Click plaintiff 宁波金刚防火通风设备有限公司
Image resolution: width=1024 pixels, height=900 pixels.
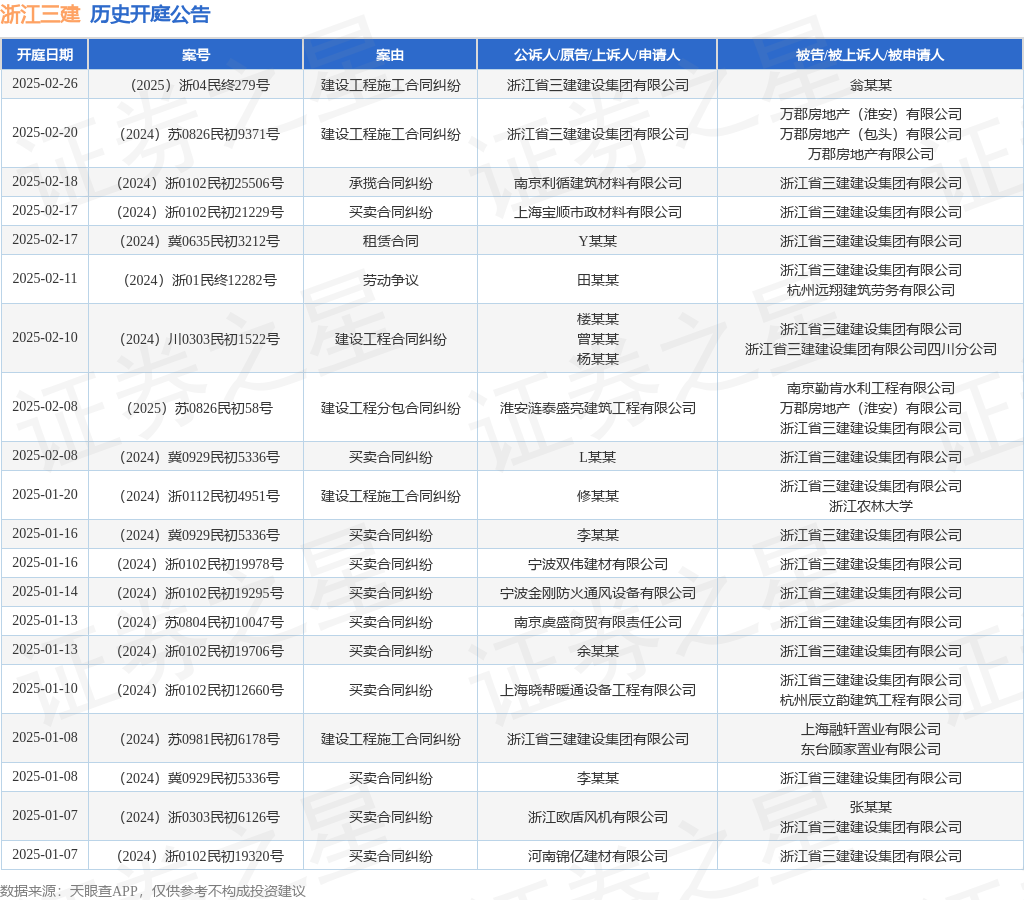598,593
